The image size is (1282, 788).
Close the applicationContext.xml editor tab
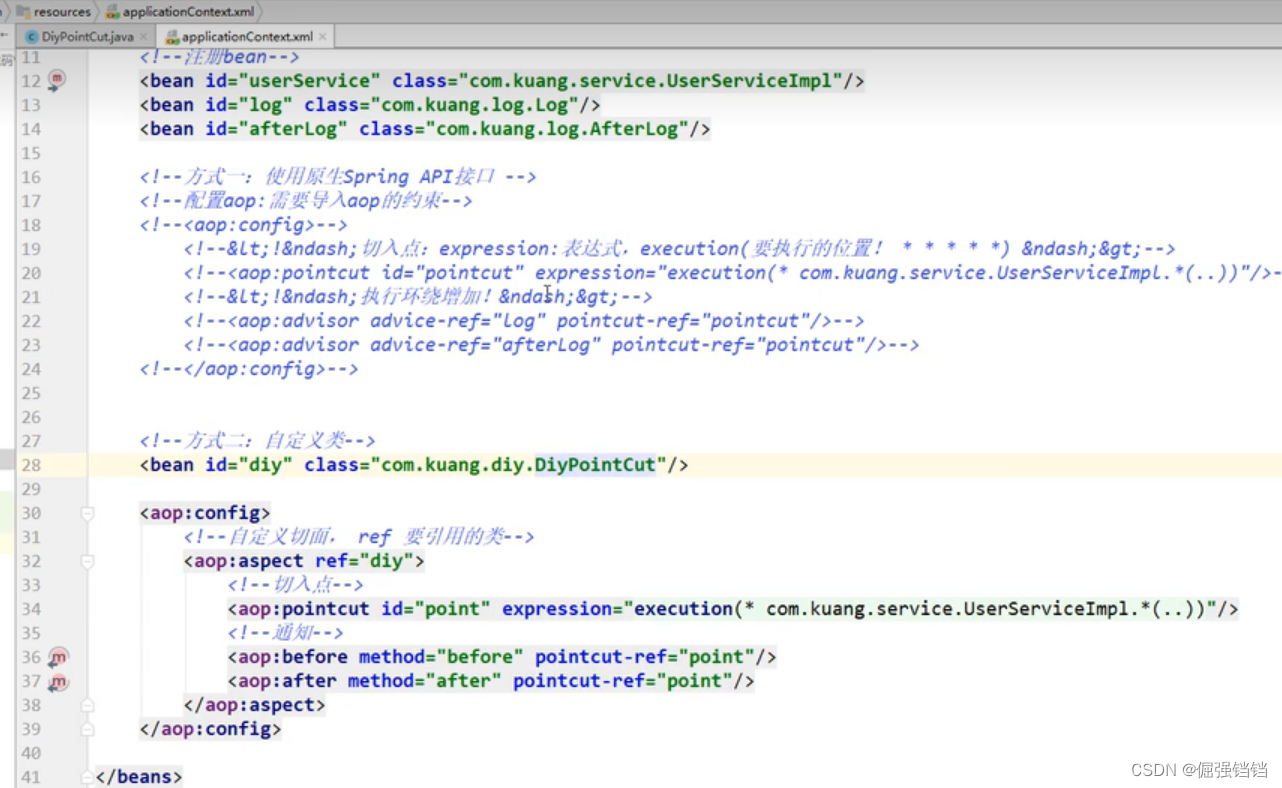tap(322, 37)
